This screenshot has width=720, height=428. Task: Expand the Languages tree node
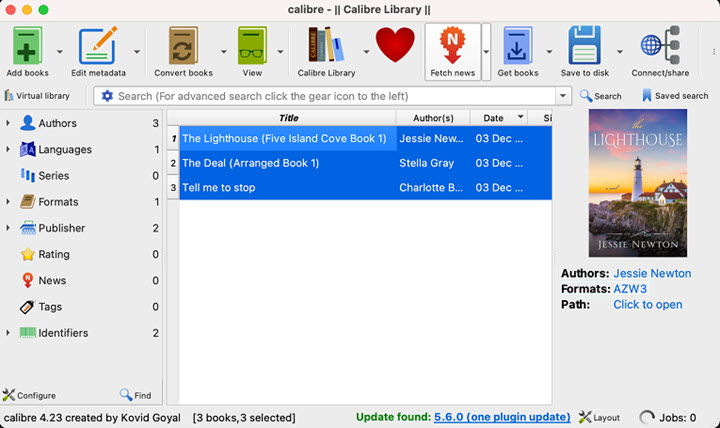[8, 149]
